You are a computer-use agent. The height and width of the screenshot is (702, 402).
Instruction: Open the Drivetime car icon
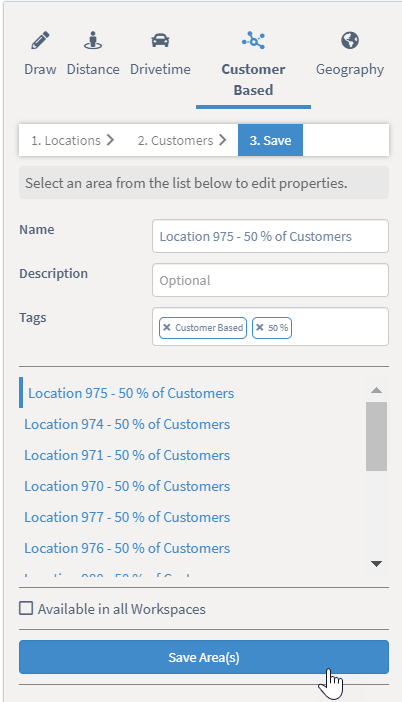pos(160,41)
